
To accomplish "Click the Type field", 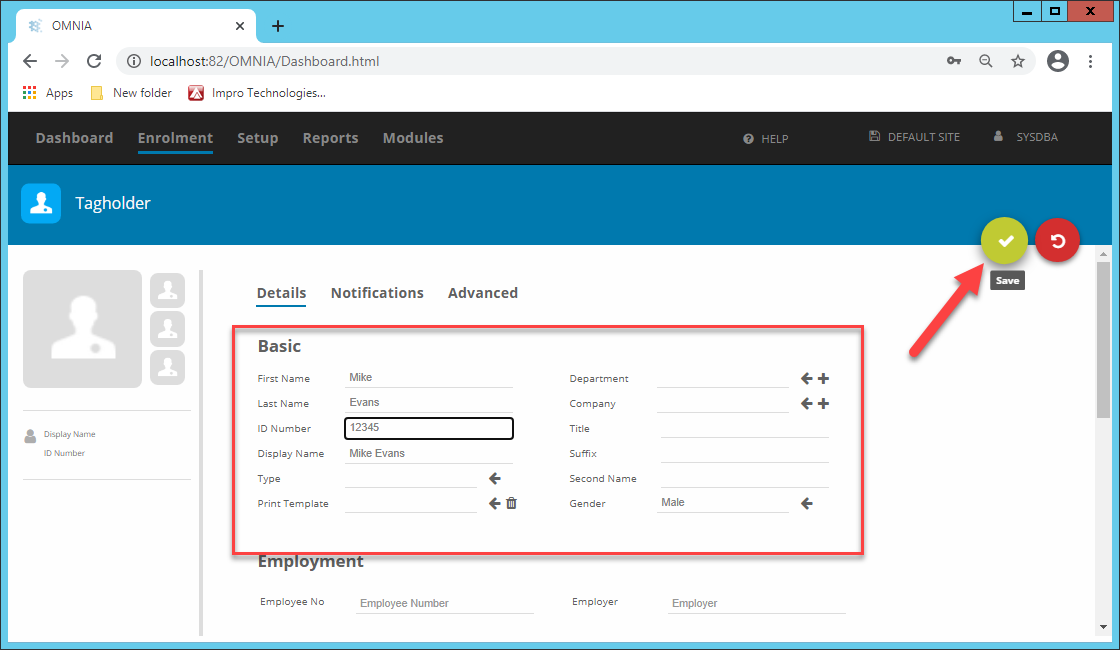I will pyautogui.click(x=411, y=479).
